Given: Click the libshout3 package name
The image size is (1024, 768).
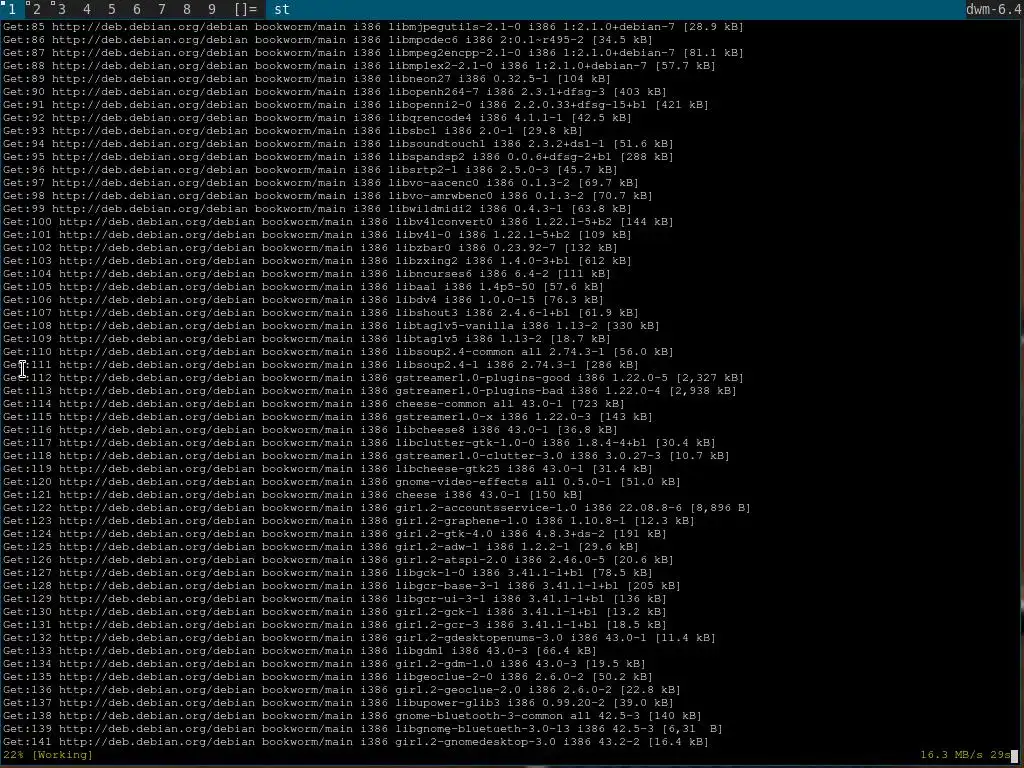Looking at the screenshot, I should coord(426,313).
